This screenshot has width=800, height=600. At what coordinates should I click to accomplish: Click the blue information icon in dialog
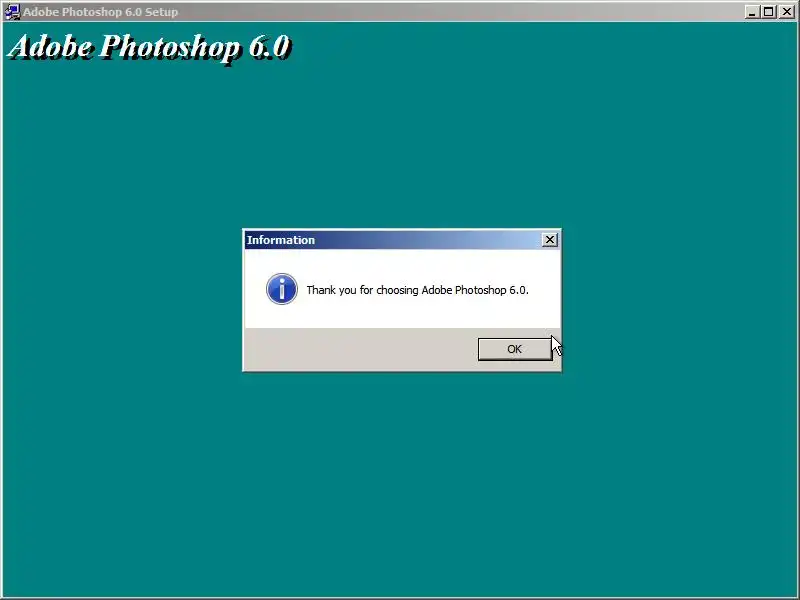click(282, 289)
